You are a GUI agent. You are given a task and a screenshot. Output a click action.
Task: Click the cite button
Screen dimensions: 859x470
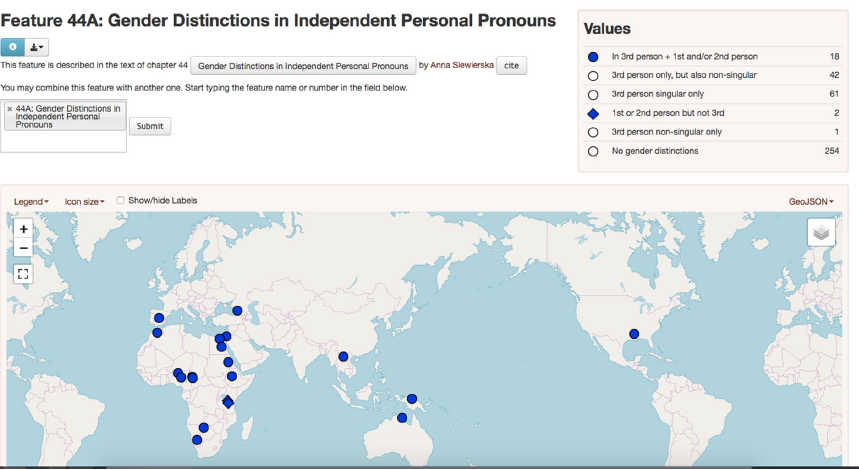coord(511,66)
